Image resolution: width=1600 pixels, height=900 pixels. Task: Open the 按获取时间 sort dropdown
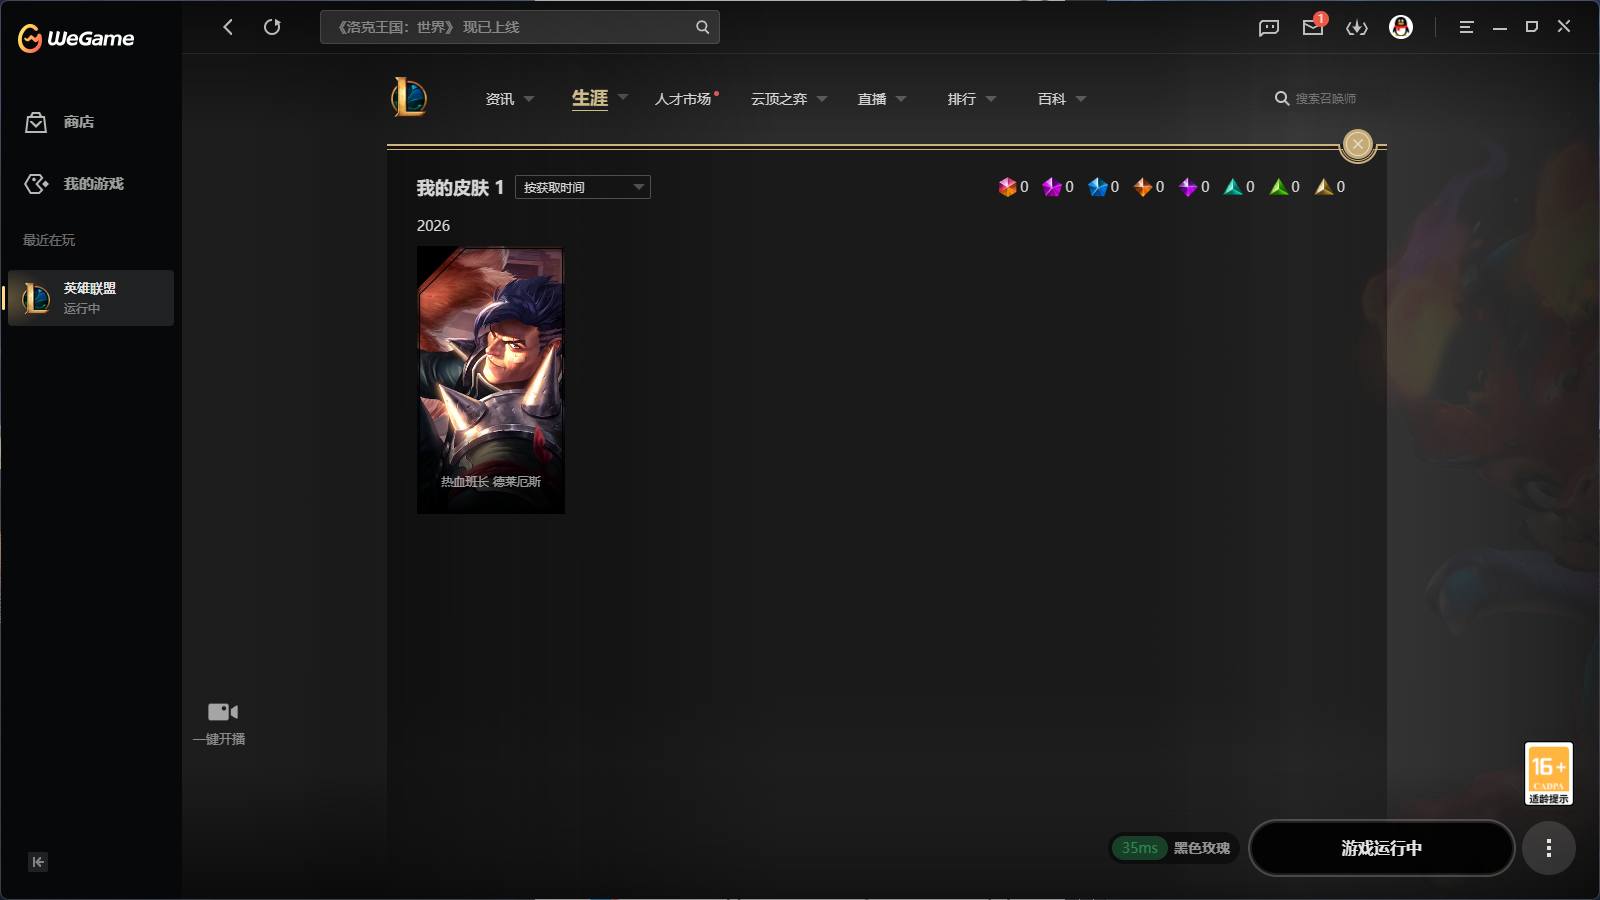point(581,186)
